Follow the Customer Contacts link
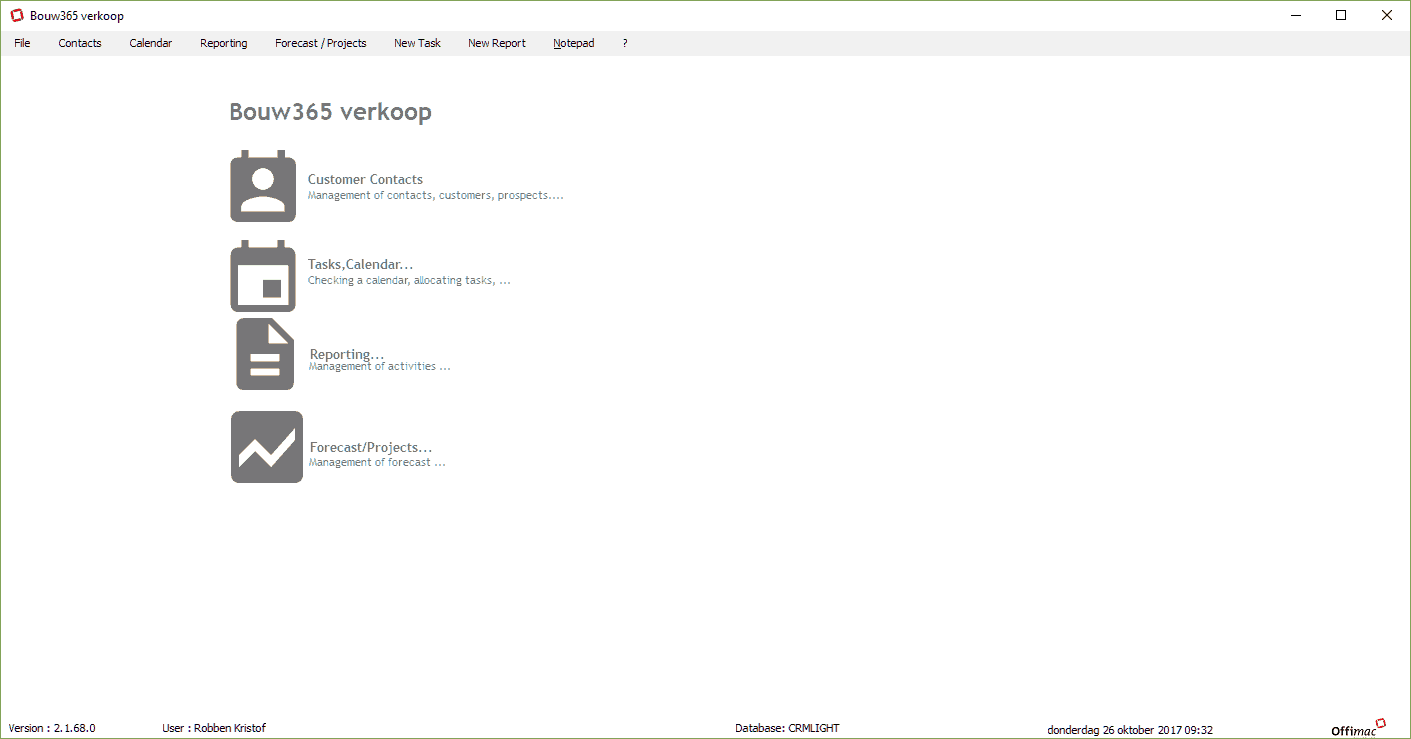1411x739 pixels. 365,180
